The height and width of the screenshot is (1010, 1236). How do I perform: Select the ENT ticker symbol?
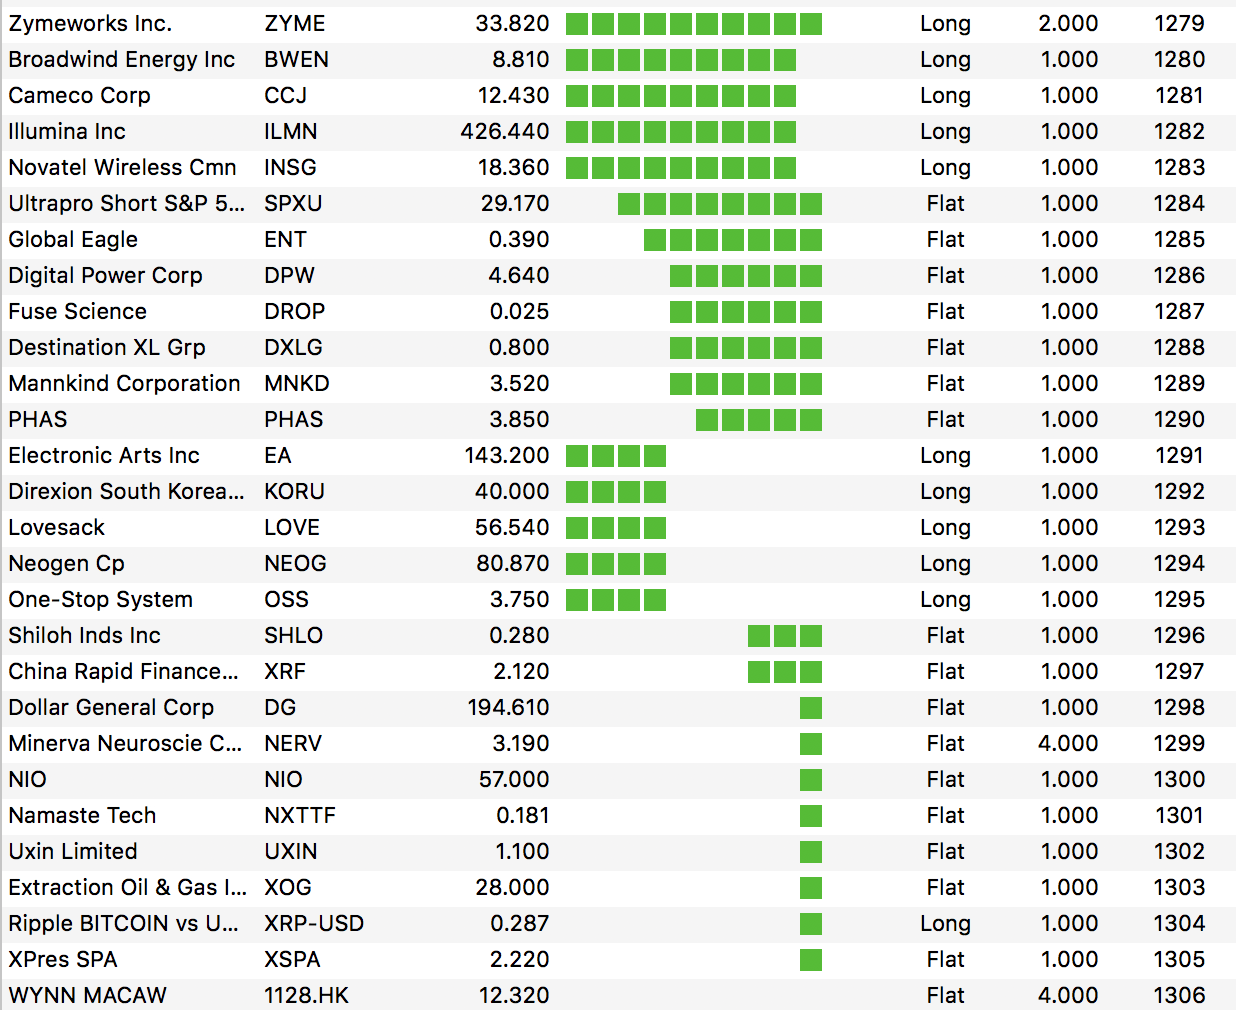tap(285, 239)
